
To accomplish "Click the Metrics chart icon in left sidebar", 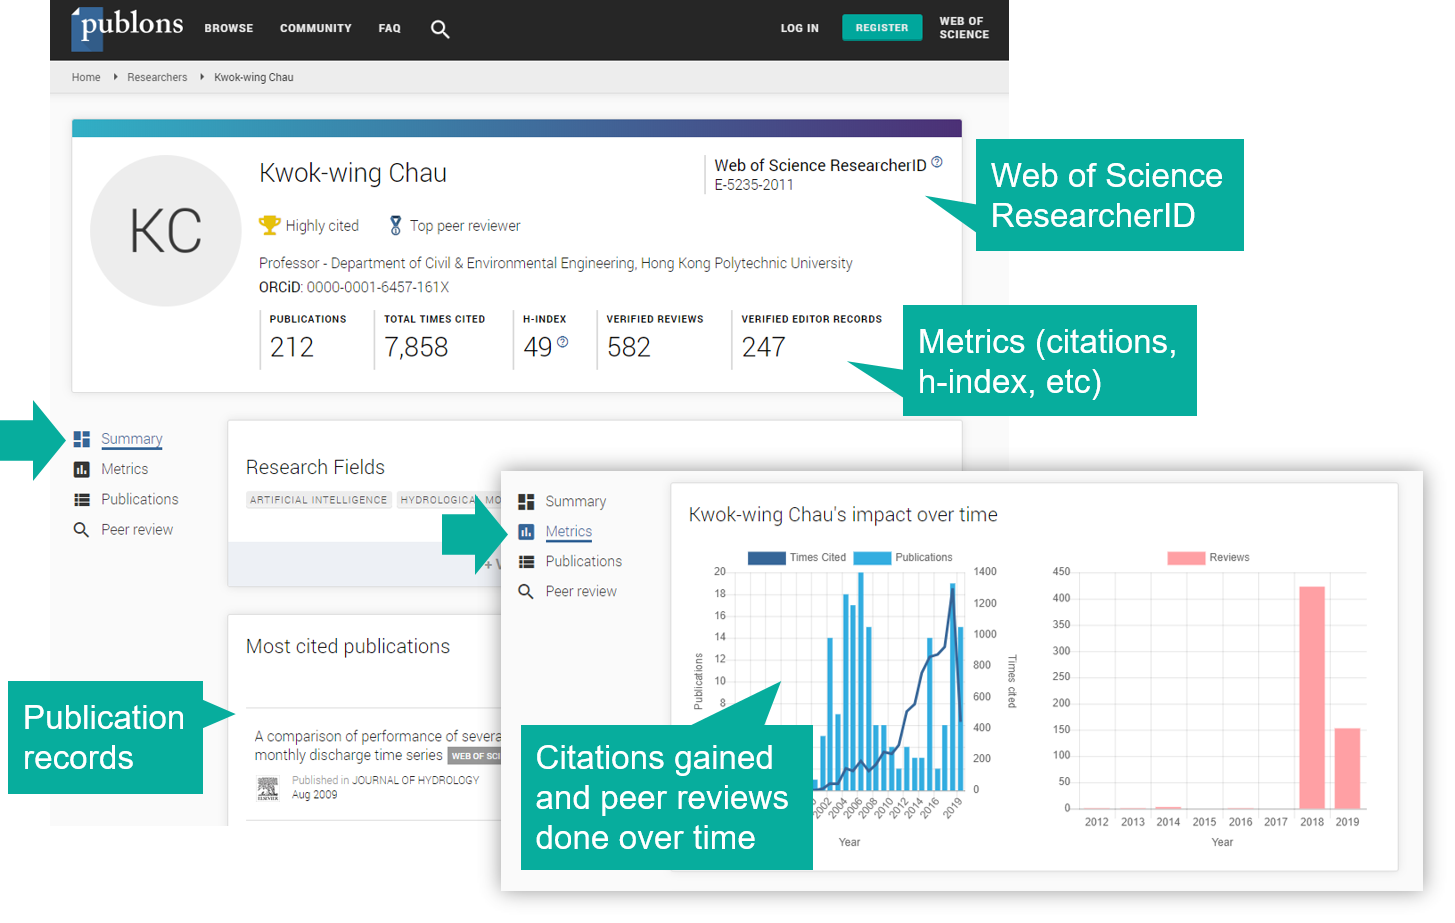I will pos(82,469).
